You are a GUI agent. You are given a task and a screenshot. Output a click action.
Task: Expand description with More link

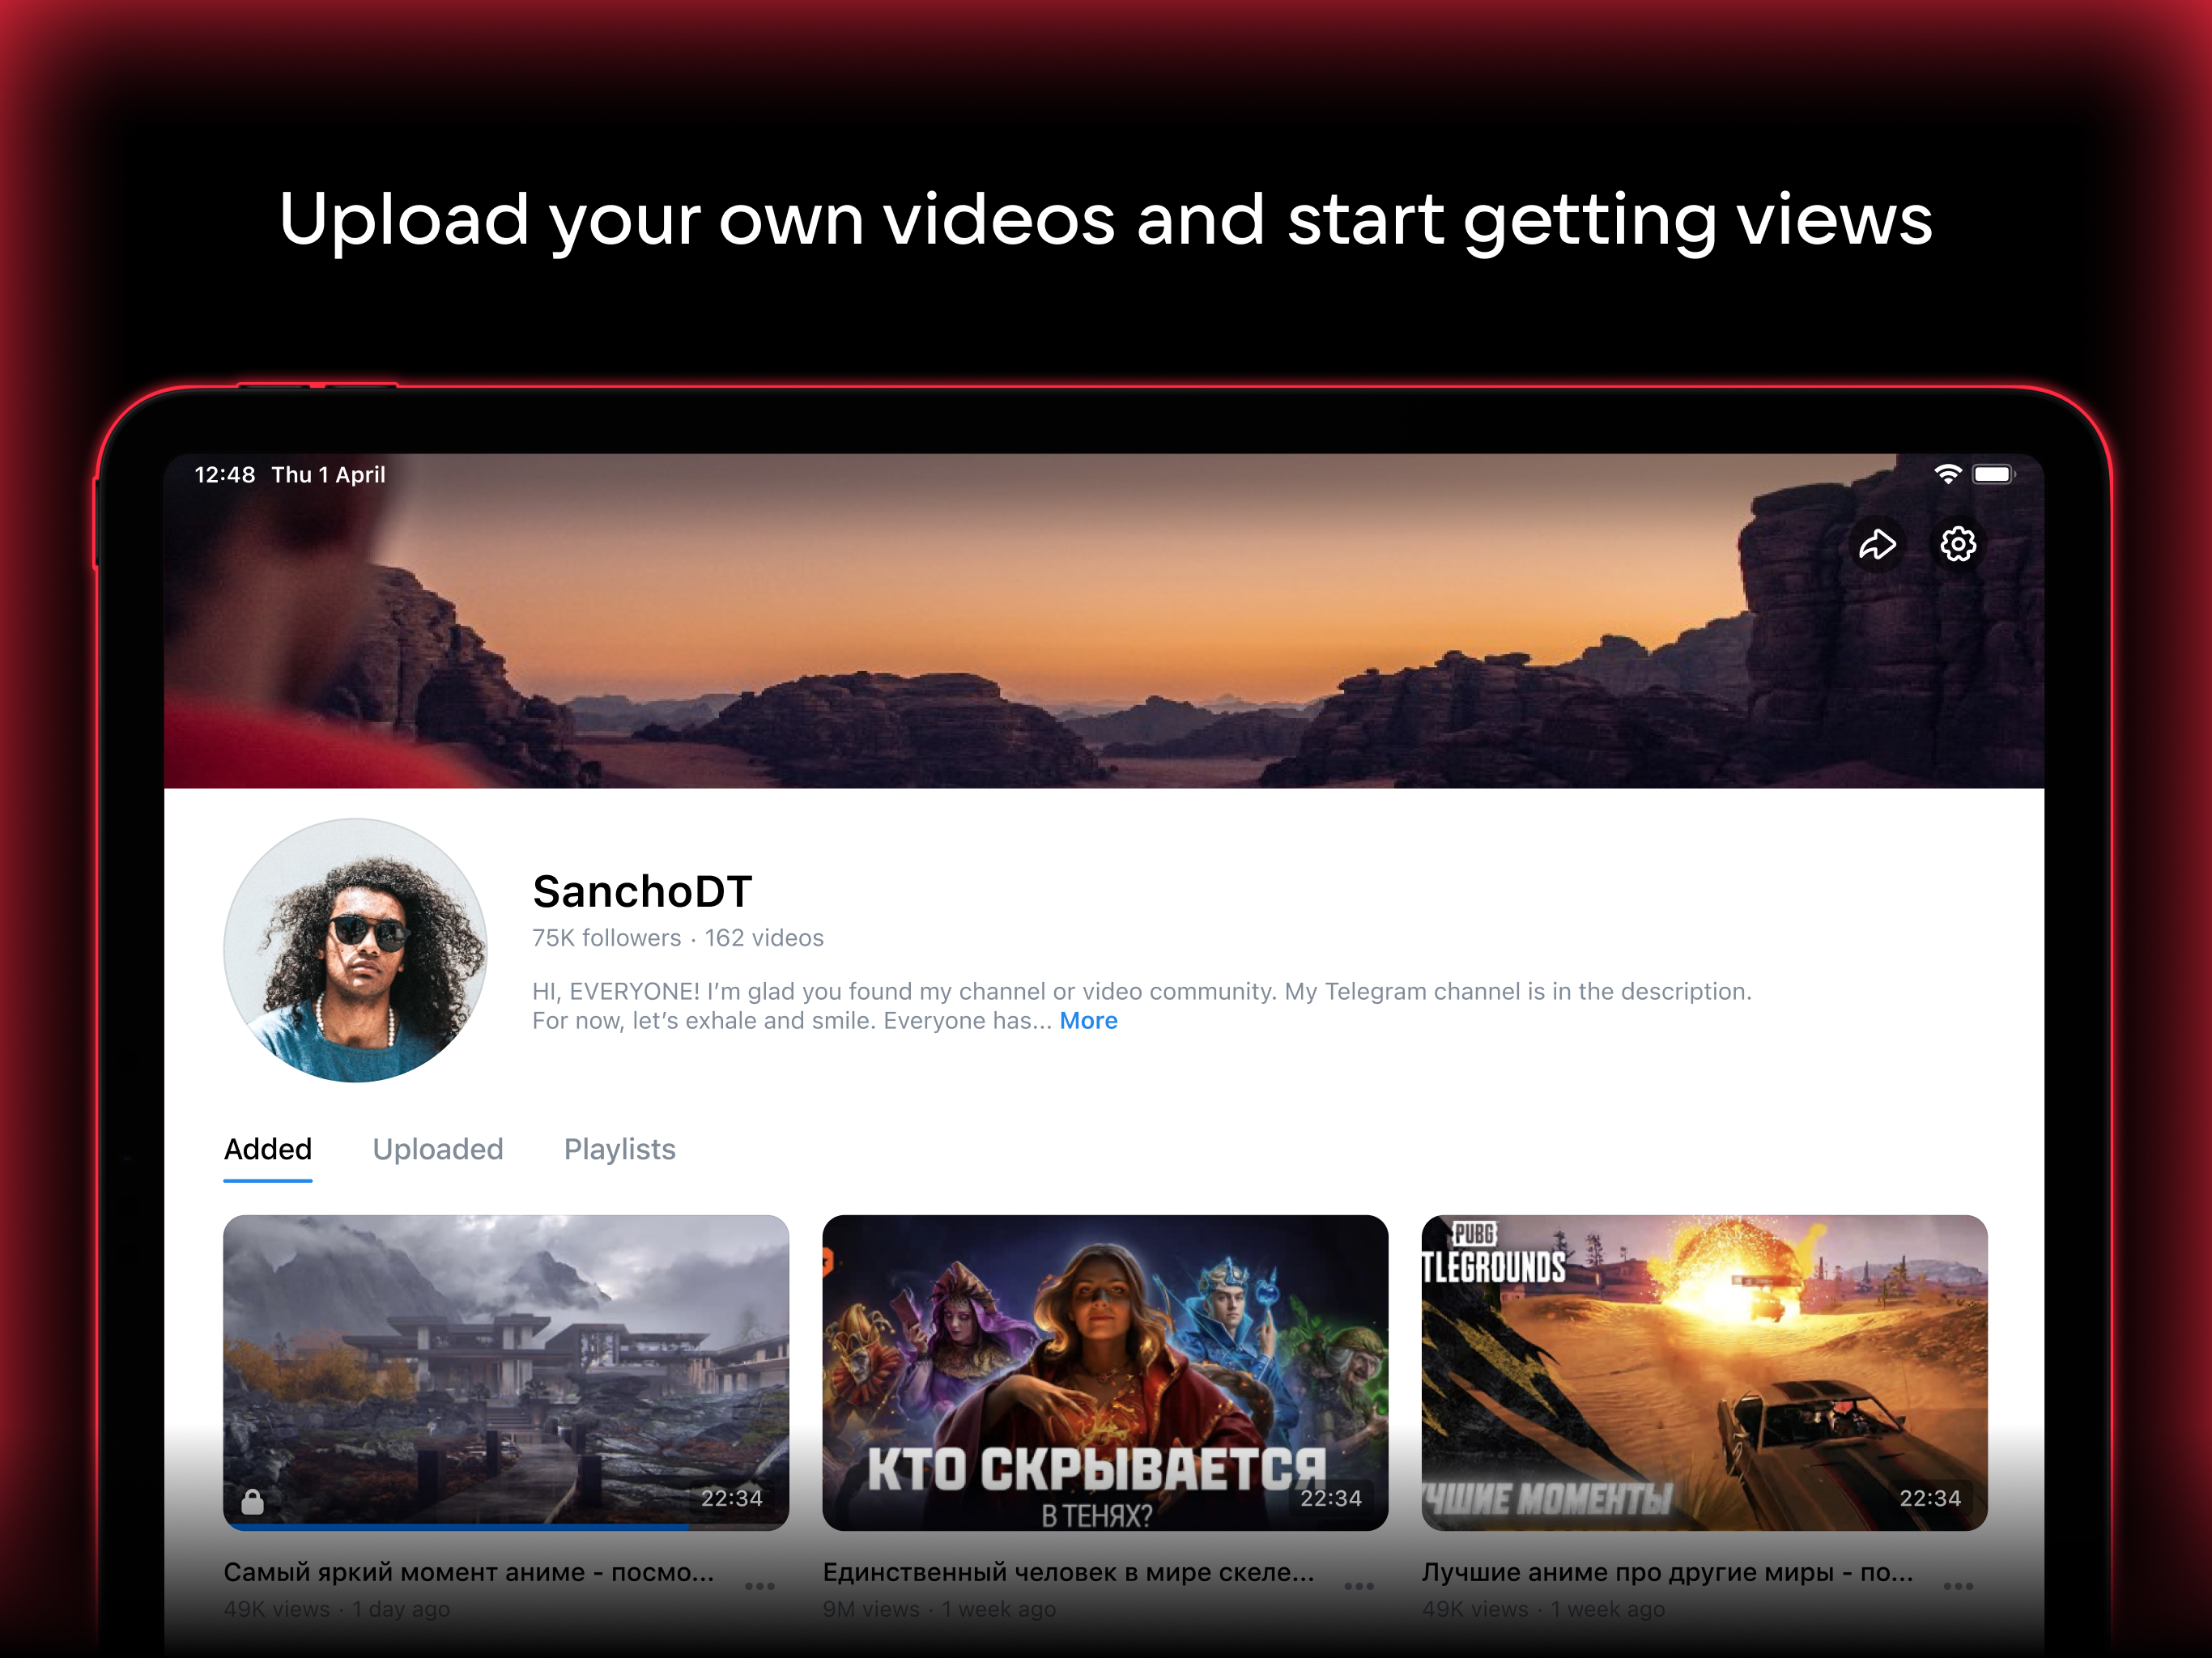pos(1088,1021)
